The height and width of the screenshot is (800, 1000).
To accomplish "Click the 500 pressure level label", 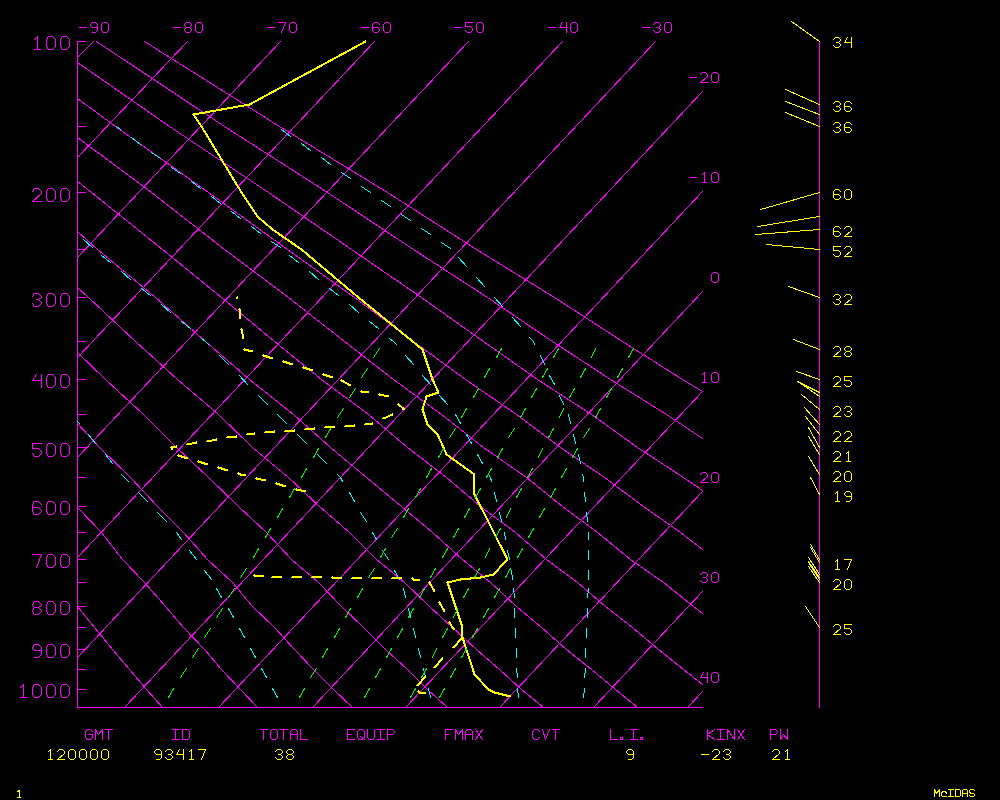I will click(49, 450).
